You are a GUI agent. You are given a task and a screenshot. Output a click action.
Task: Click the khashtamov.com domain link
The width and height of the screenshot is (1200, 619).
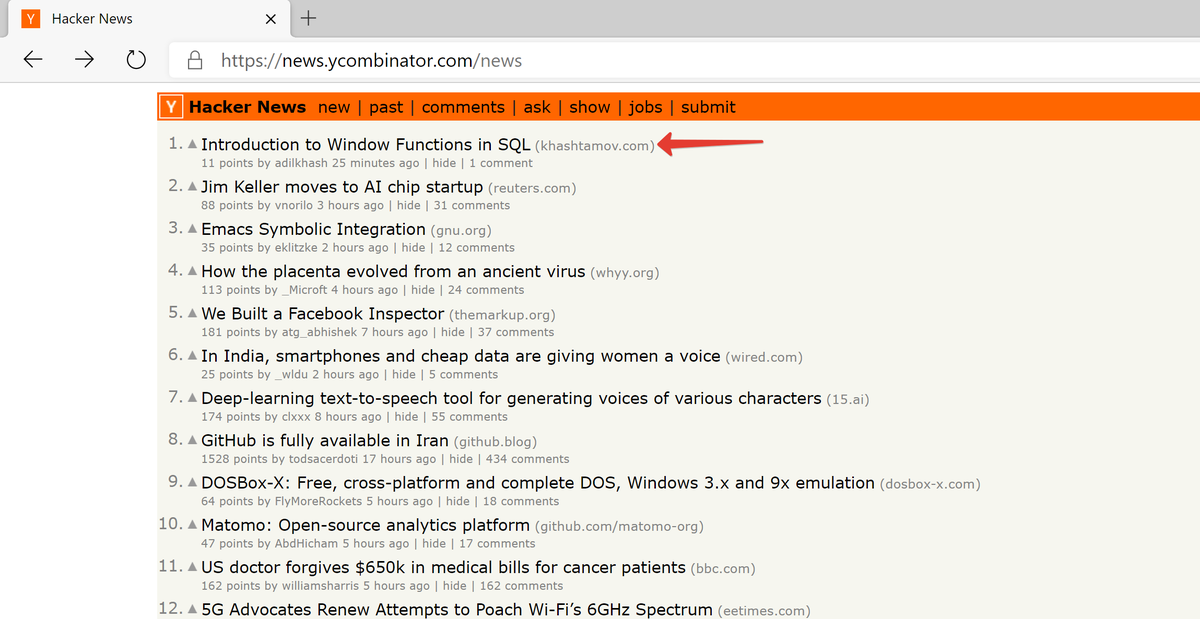tap(595, 146)
